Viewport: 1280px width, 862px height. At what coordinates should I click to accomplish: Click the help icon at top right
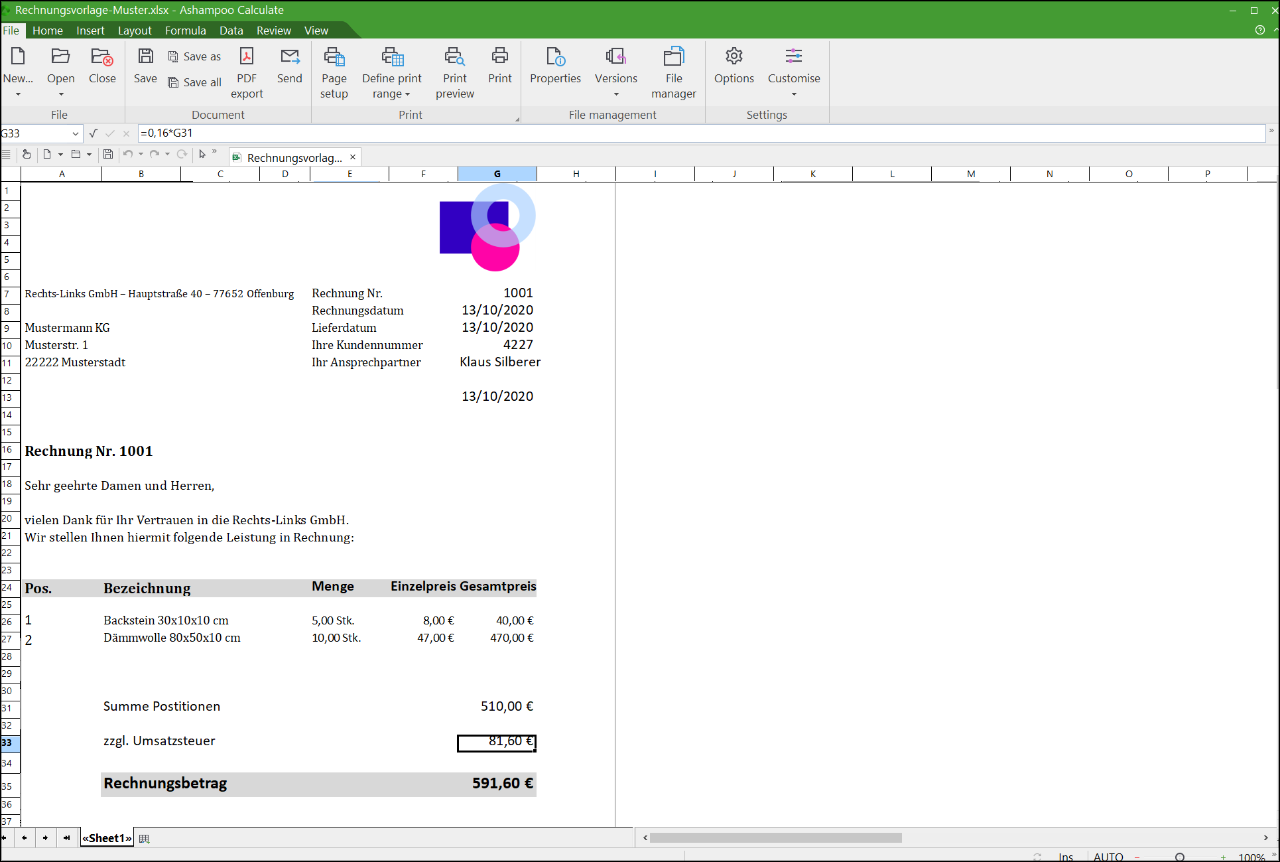(x=1260, y=30)
